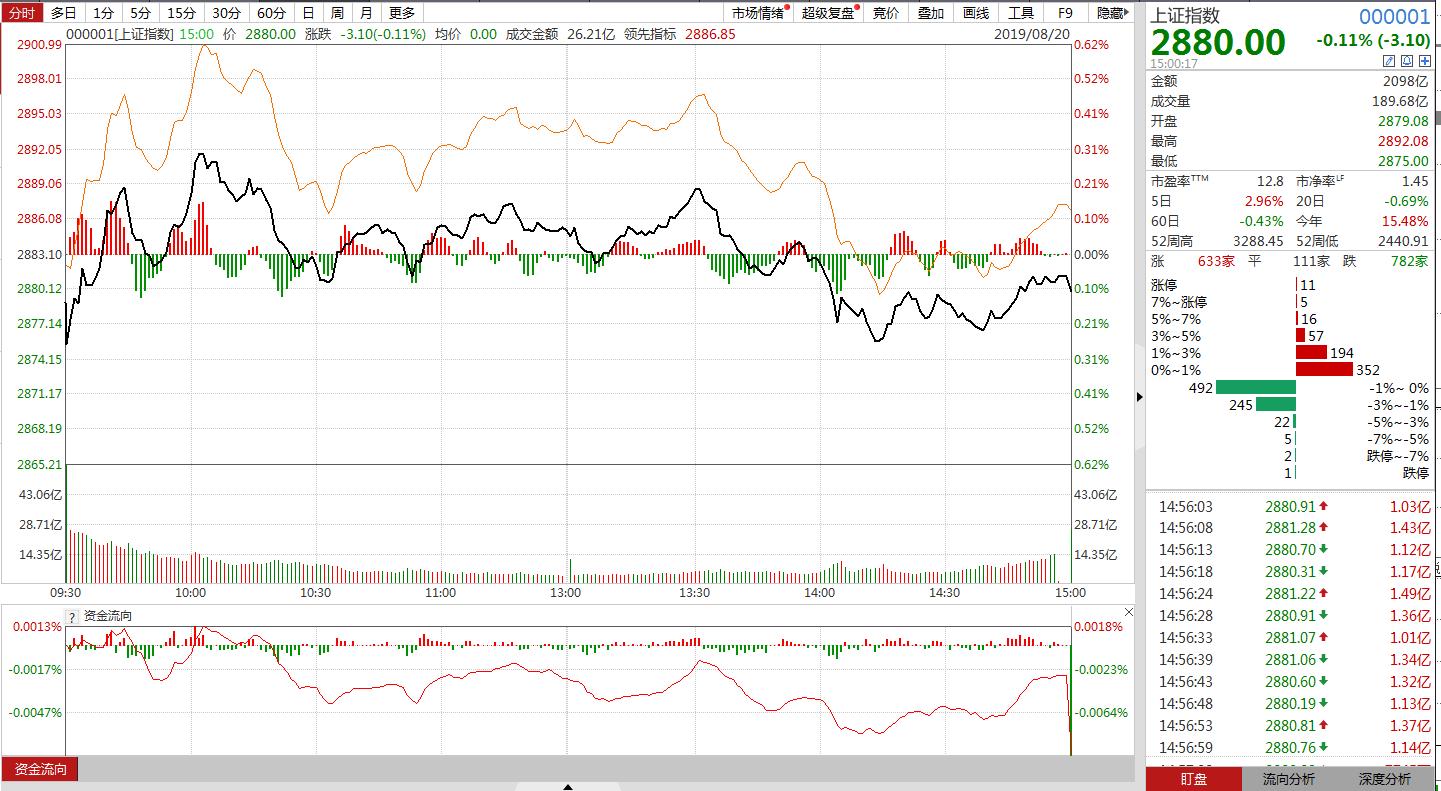Screen dimensions: 1441x791
Task: Select the 15分 period tab
Action: pos(182,13)
